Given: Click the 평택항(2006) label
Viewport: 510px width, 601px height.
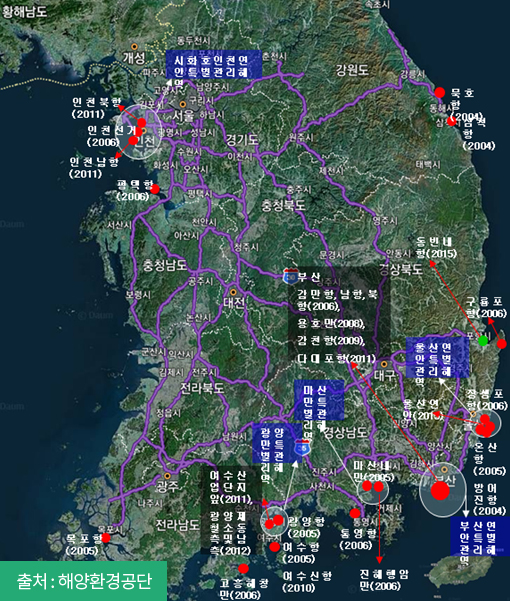Looking at the screenshot, I should [134, 190].
